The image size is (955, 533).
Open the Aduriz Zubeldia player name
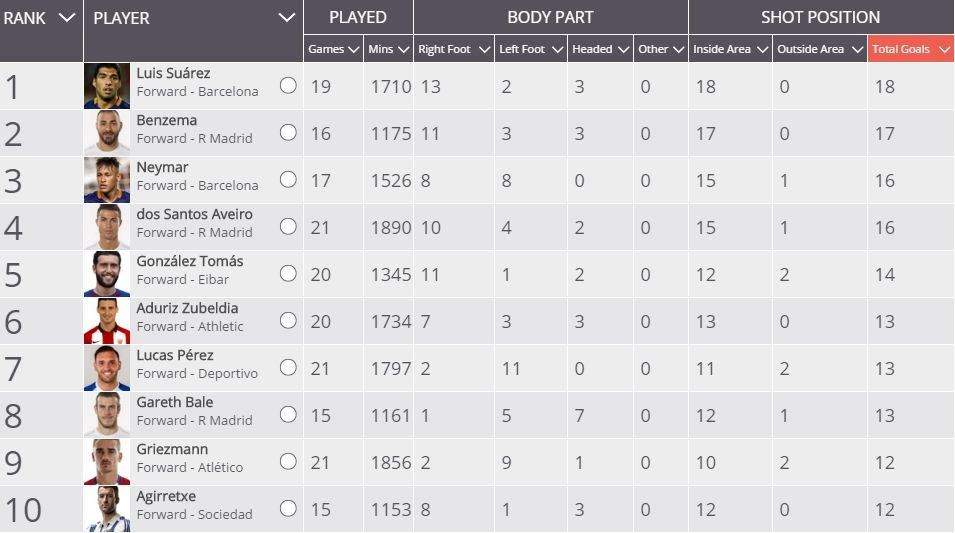187,308
